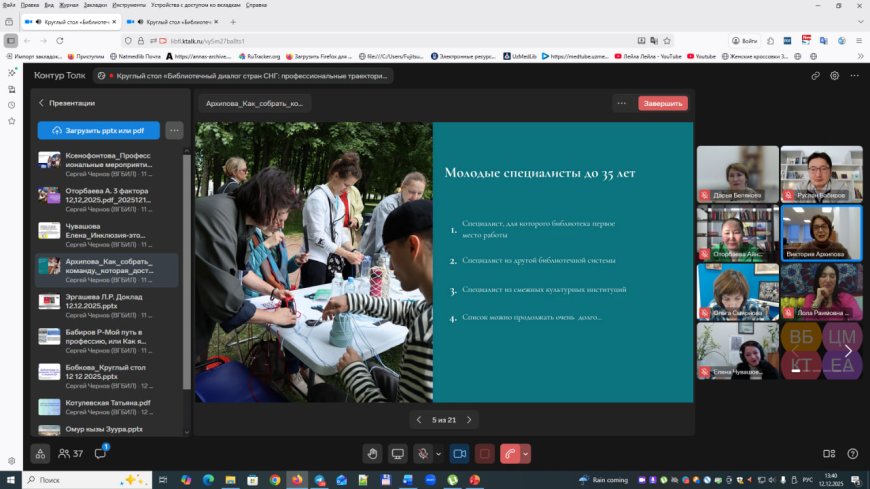Open the participants list showing 37
Viewport: 870px width, 489px height.
tap(70, 454)
